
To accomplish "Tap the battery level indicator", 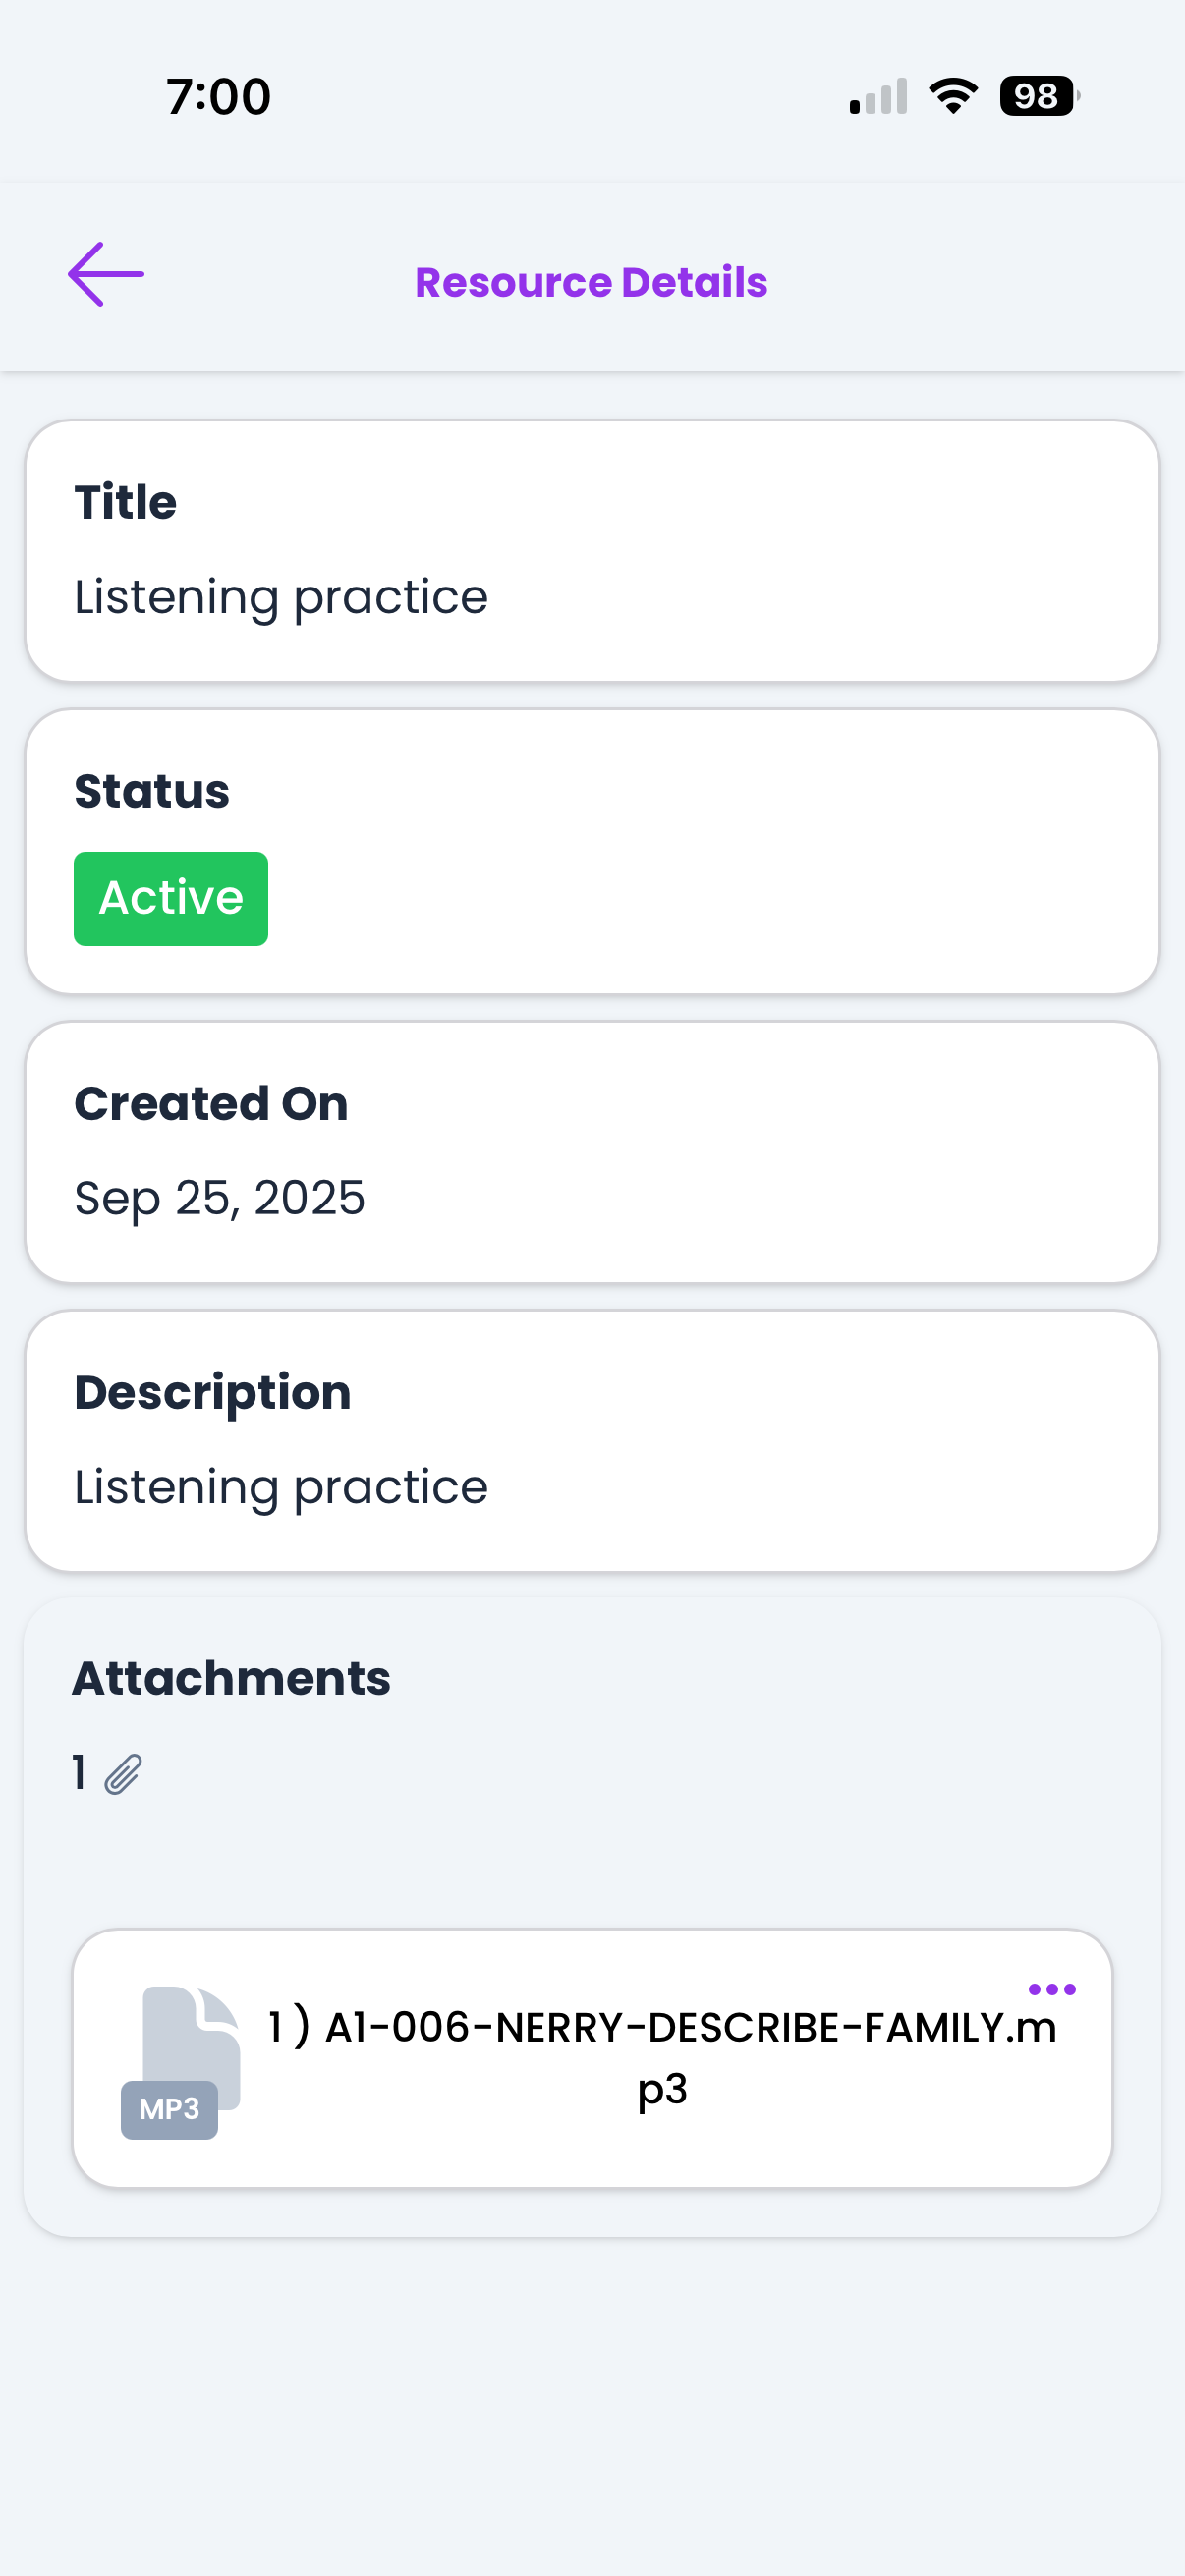I will tap(1038, 96).
